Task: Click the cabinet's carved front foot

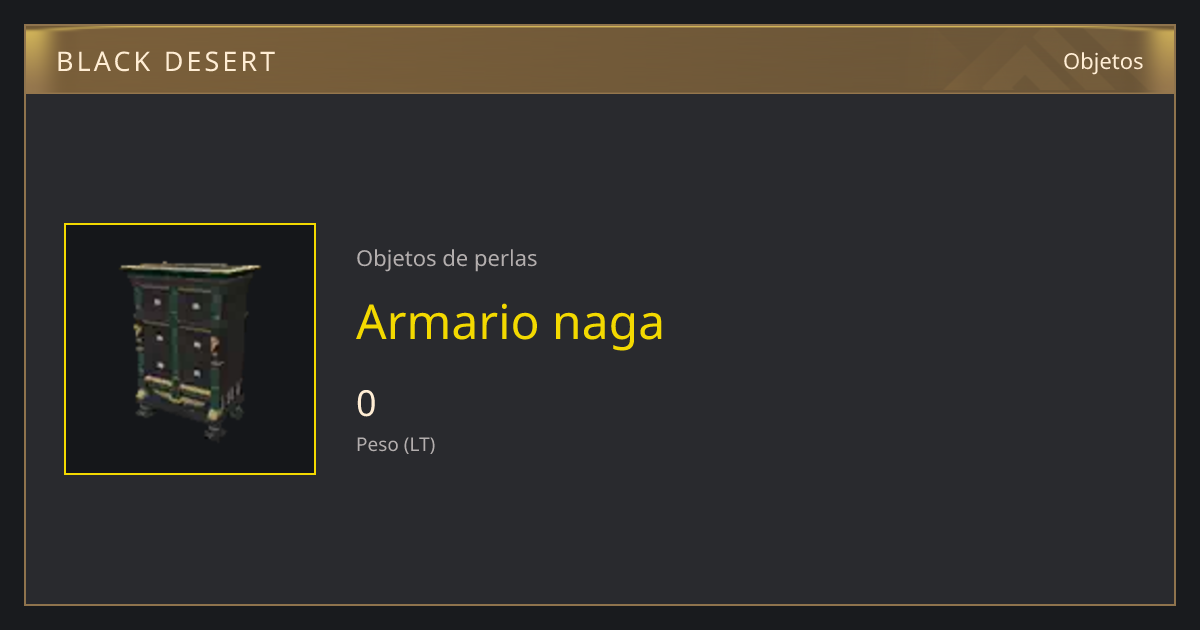Action: point(213,430)
